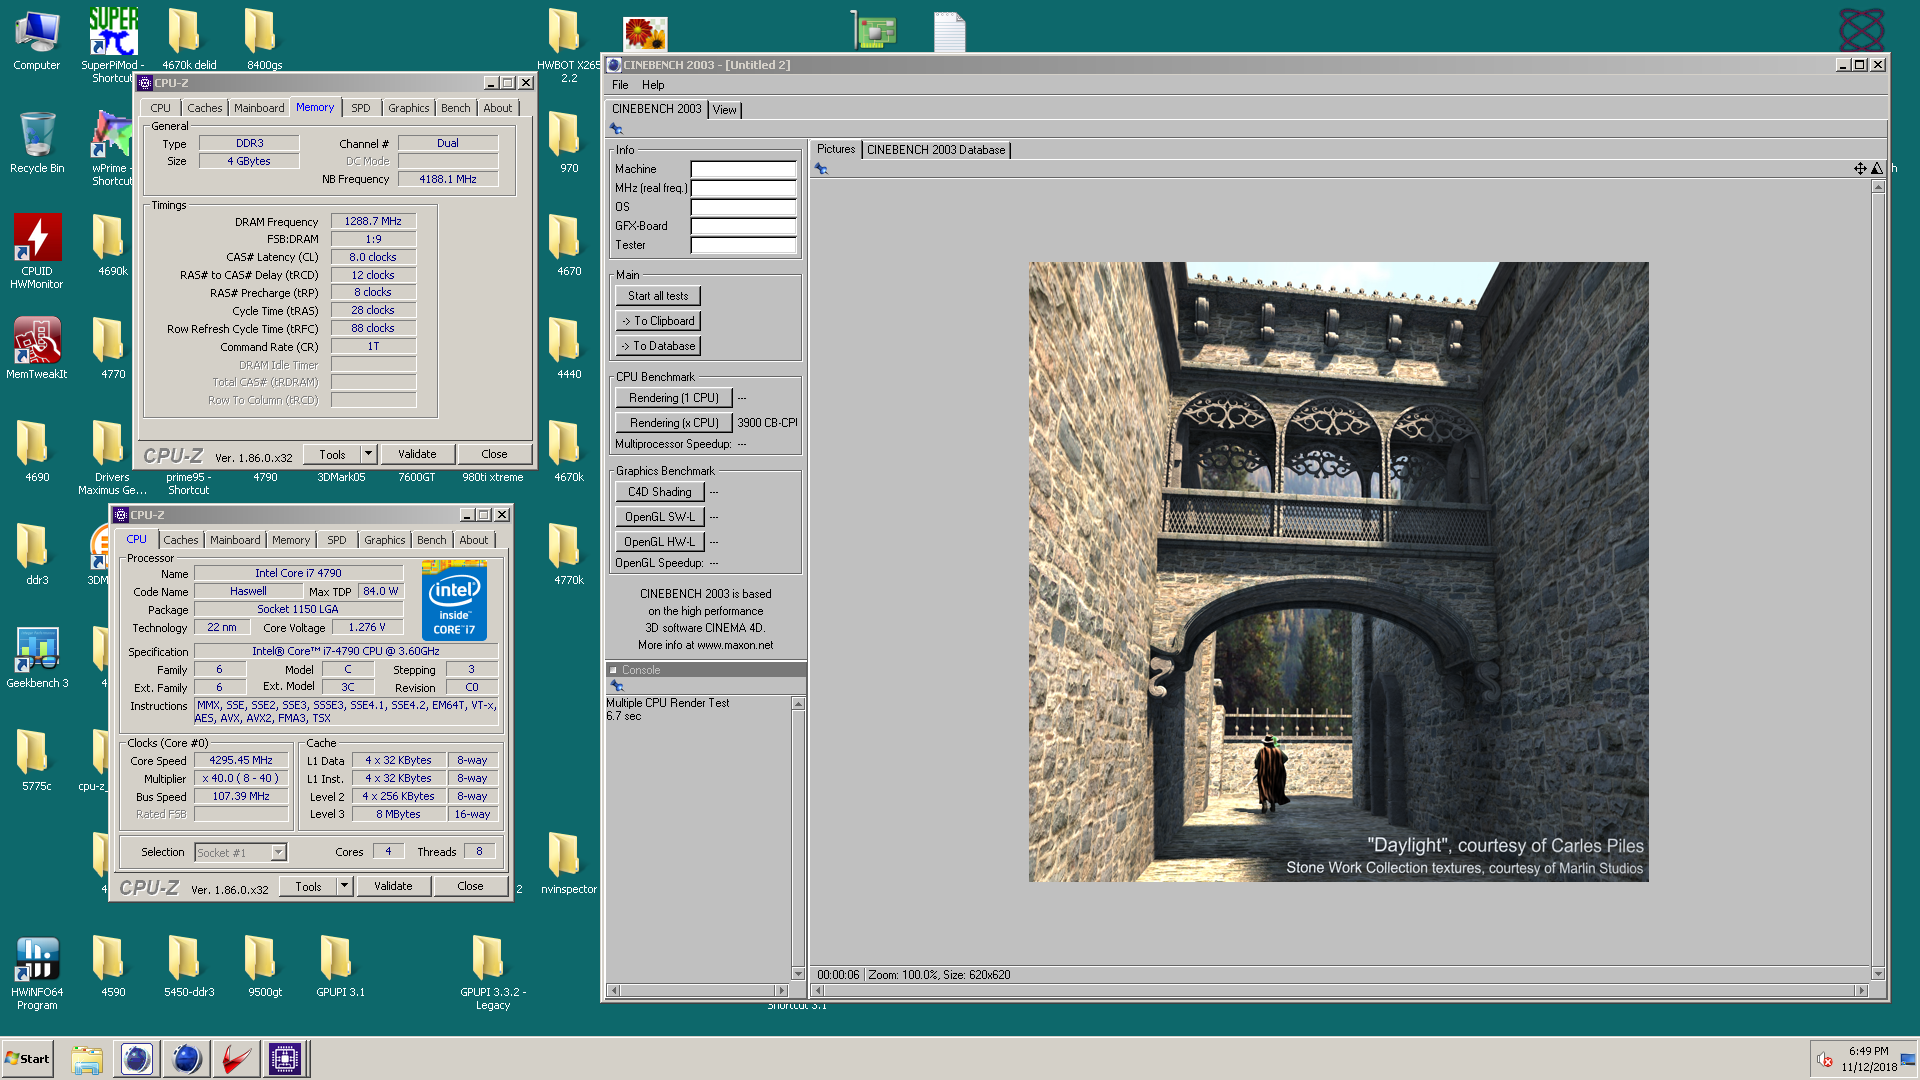Open the Help menu in Cinebench
The image size is (1920, 1080).
653,85
